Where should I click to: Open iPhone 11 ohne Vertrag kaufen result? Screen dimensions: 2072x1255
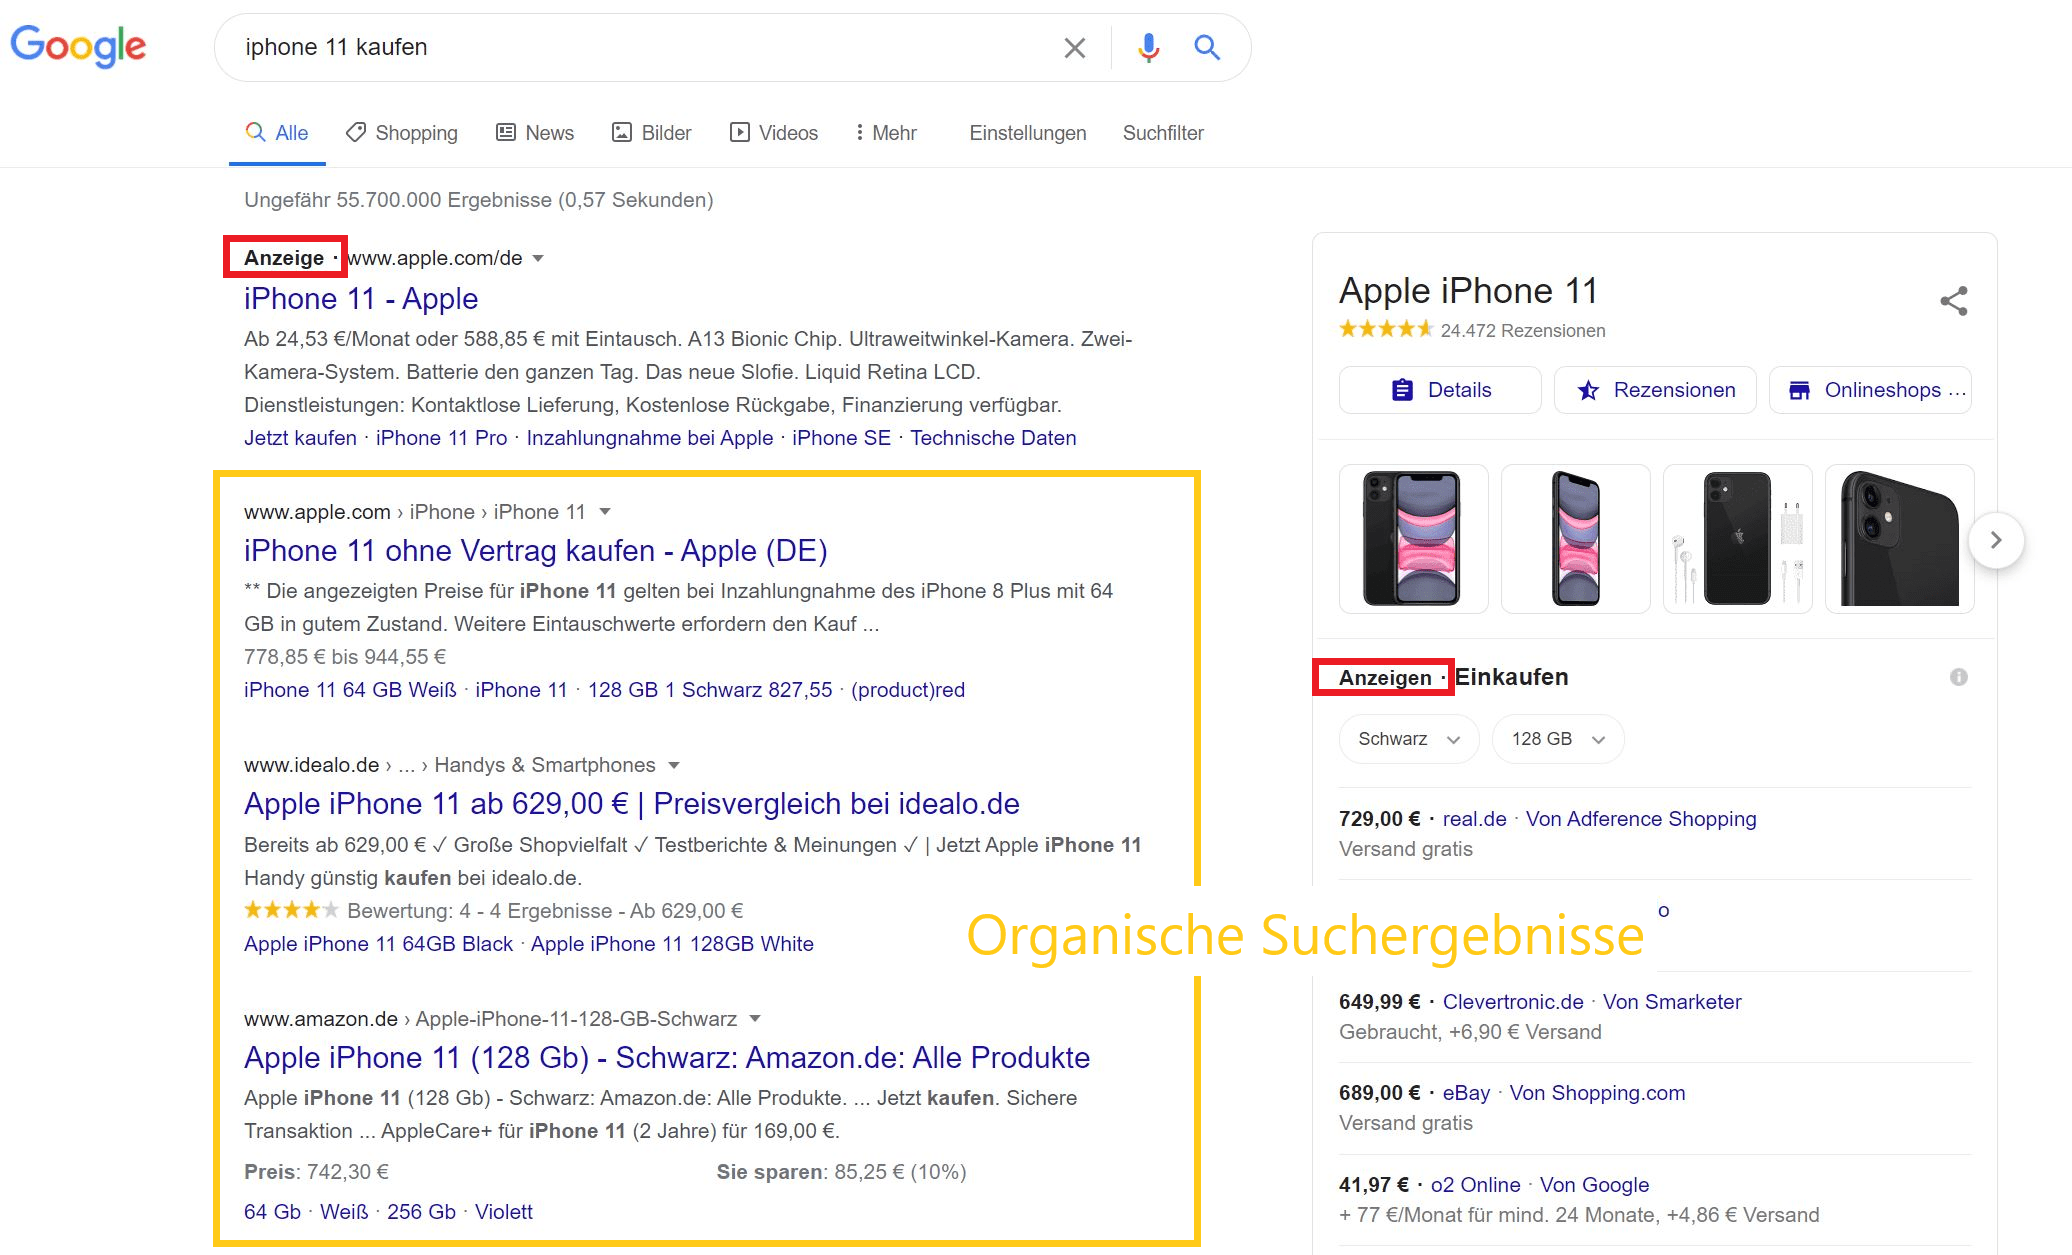(536, 551)
